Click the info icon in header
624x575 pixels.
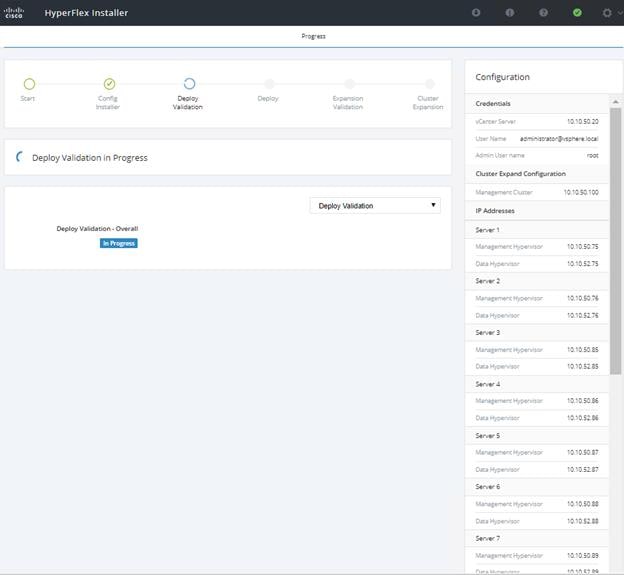[x=509, y=13]
